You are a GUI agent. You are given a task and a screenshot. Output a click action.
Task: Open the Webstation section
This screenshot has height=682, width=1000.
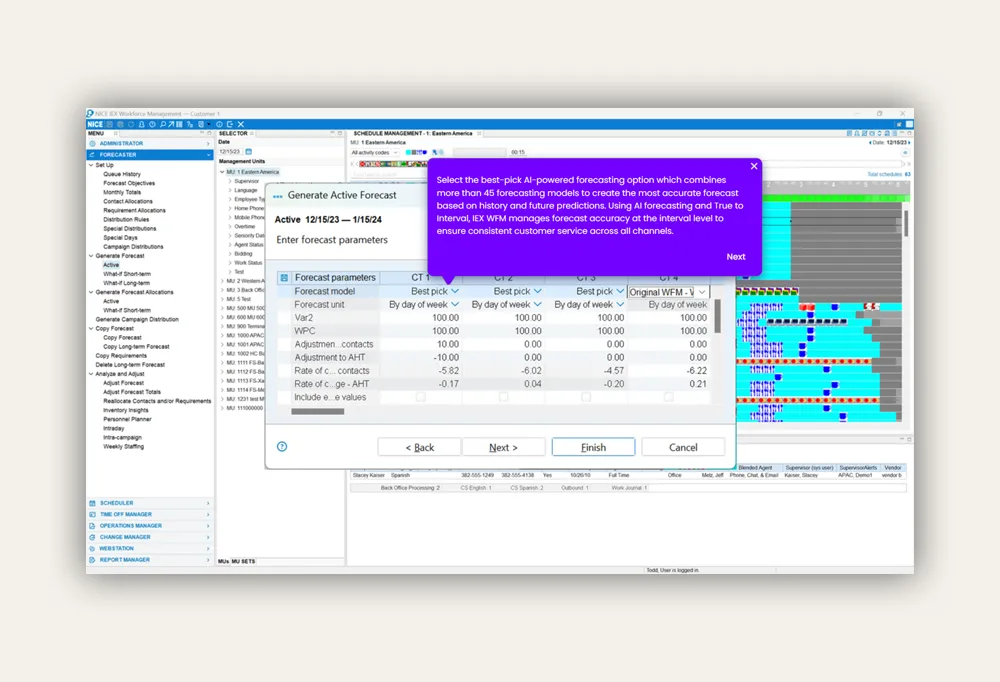point(150,549)
